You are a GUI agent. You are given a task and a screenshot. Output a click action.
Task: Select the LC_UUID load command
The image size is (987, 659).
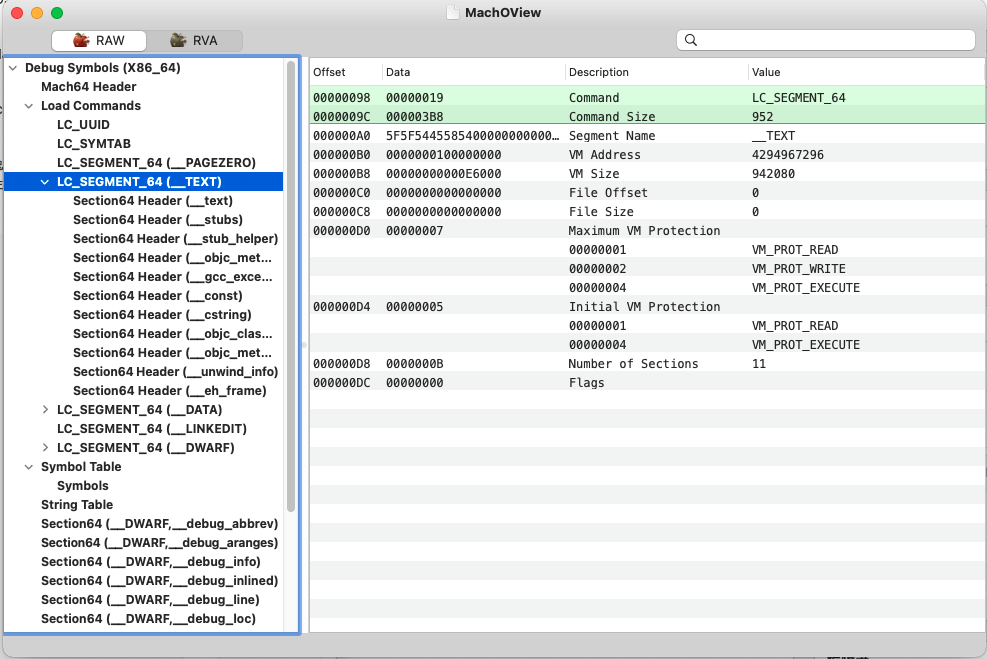(83, 125)
